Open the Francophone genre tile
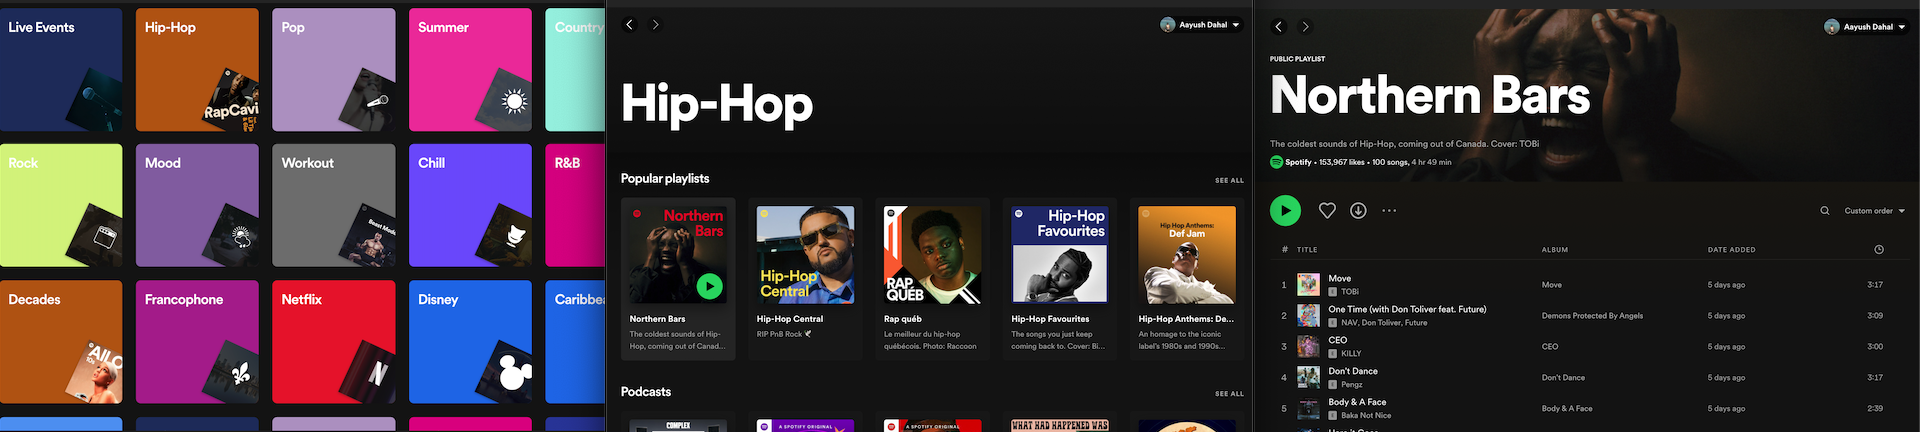This screenshot has height=432, width=1920. (197, 342)
